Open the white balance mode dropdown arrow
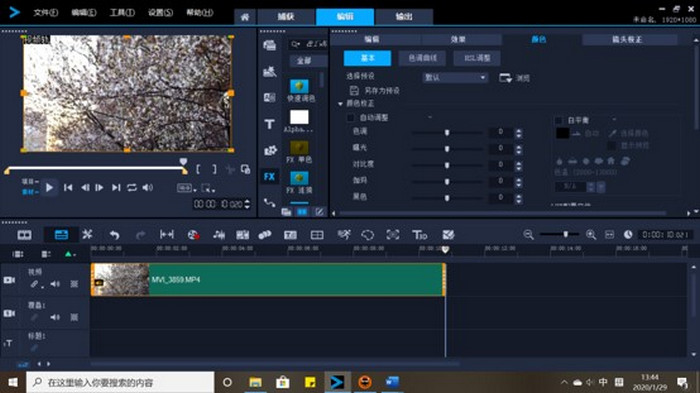The height and width of the screenshot is (393, 700). point(614,120)
